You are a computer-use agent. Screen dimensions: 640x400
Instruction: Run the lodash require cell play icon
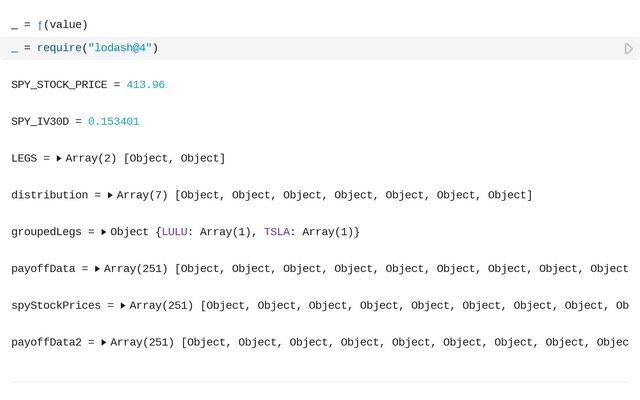pos(628,48)
